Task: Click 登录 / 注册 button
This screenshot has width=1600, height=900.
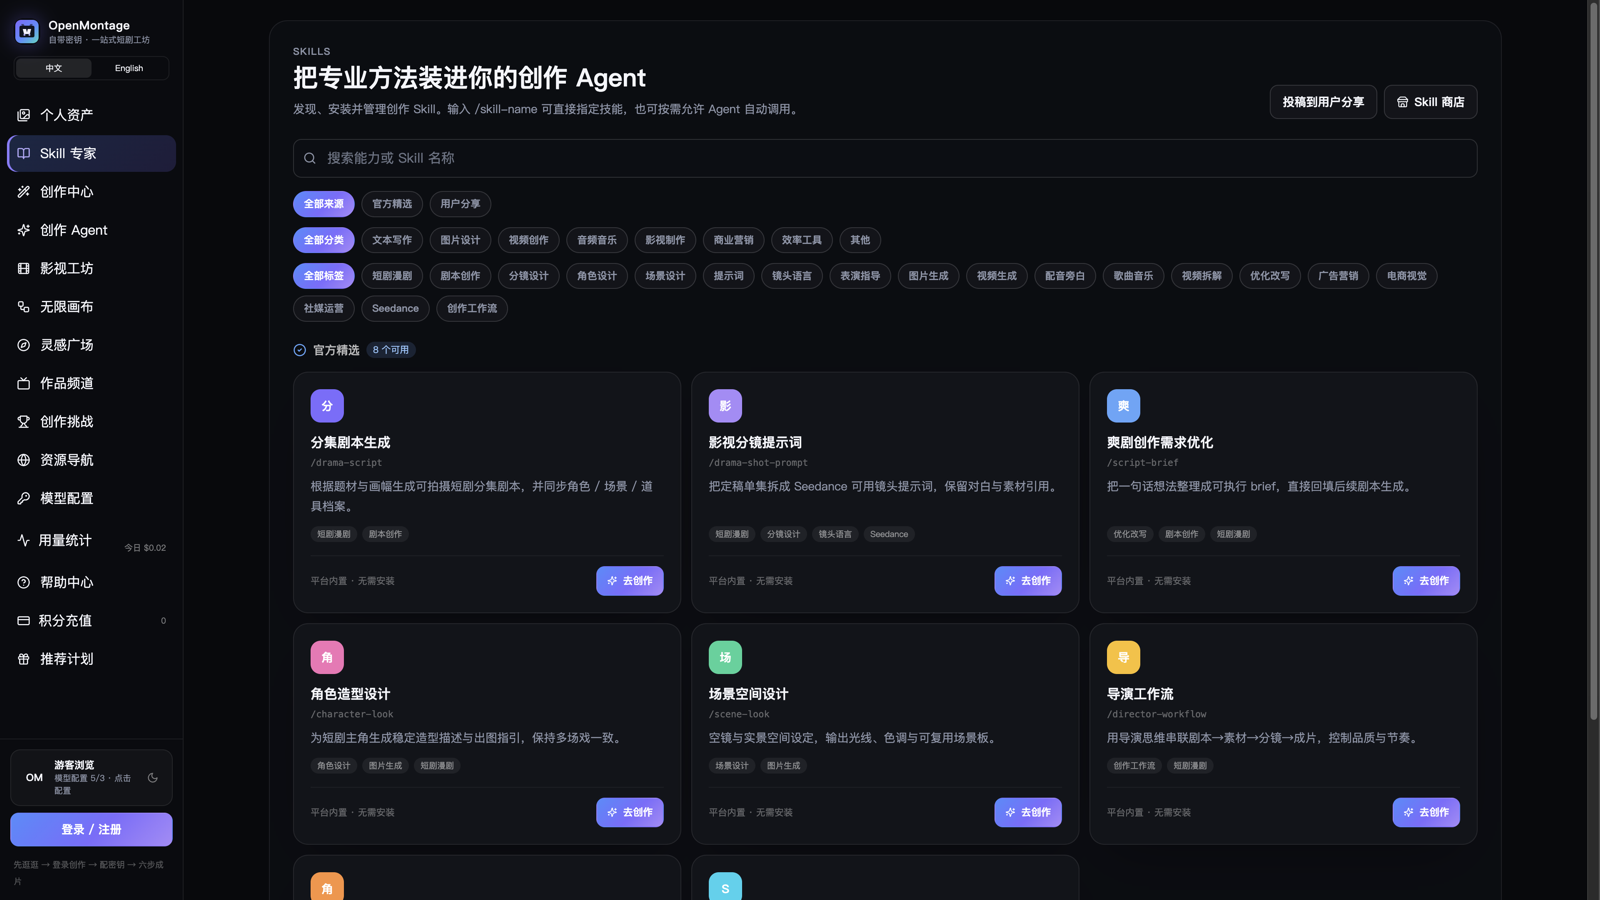Action: [x=91, y=829]
